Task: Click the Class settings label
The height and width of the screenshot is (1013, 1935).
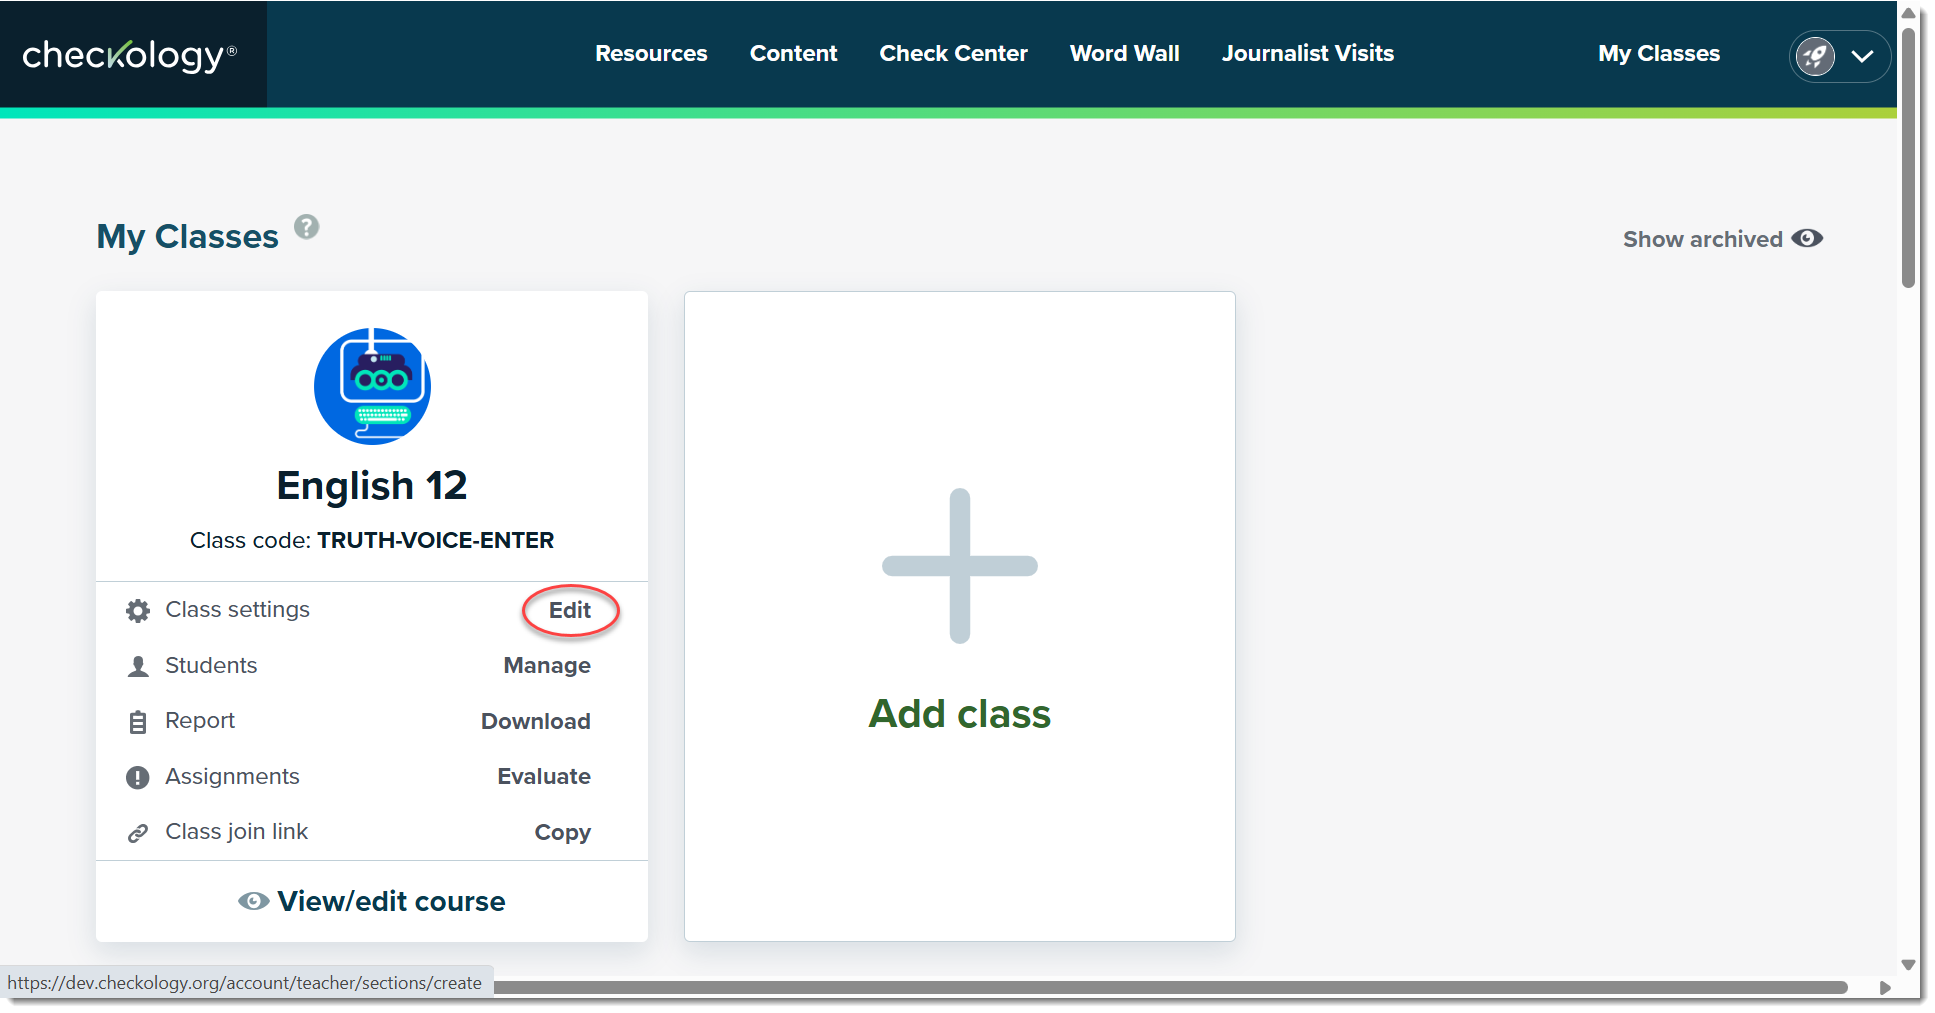Action: 237,609
